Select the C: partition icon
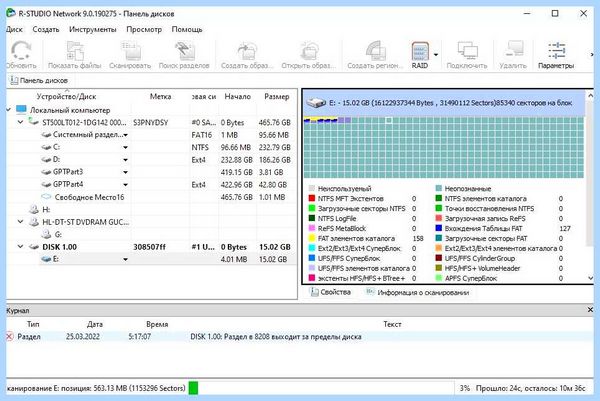Viewport: 600px width, 401px height. click(x=46, y=147)
